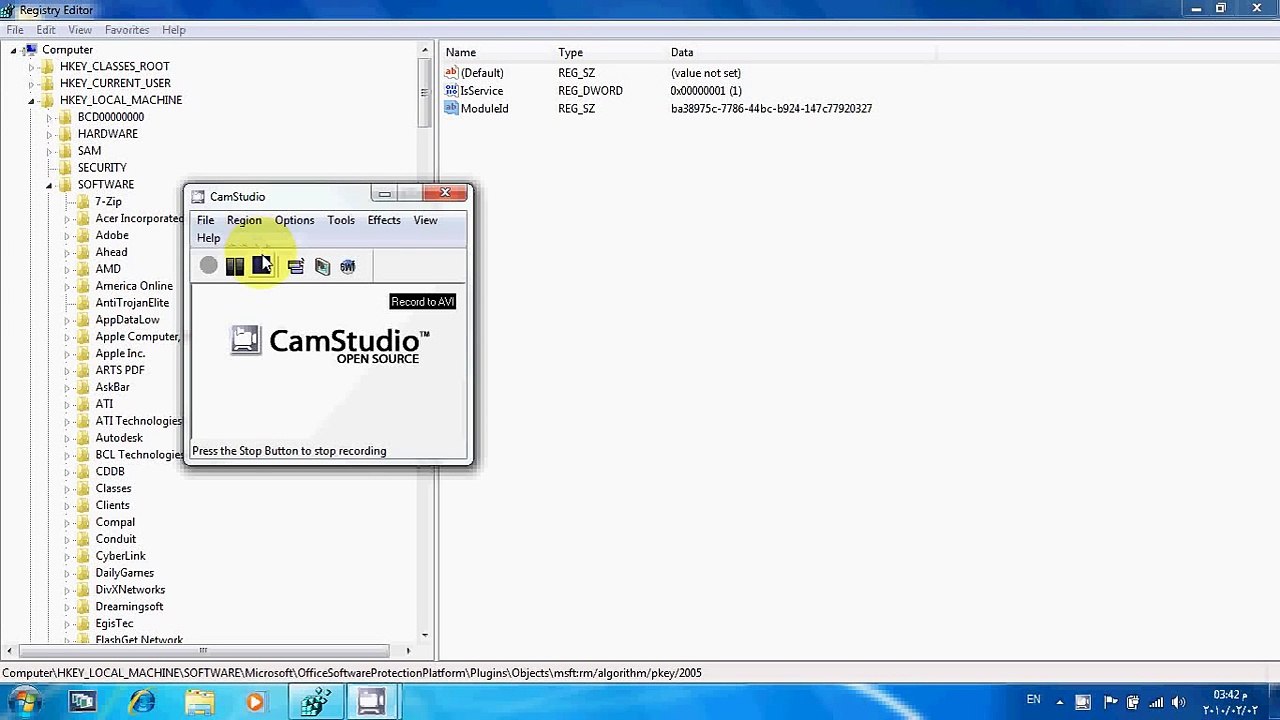
Task: Expand the Adobe key
Action: pyautogui.click(x=67, y=236)
